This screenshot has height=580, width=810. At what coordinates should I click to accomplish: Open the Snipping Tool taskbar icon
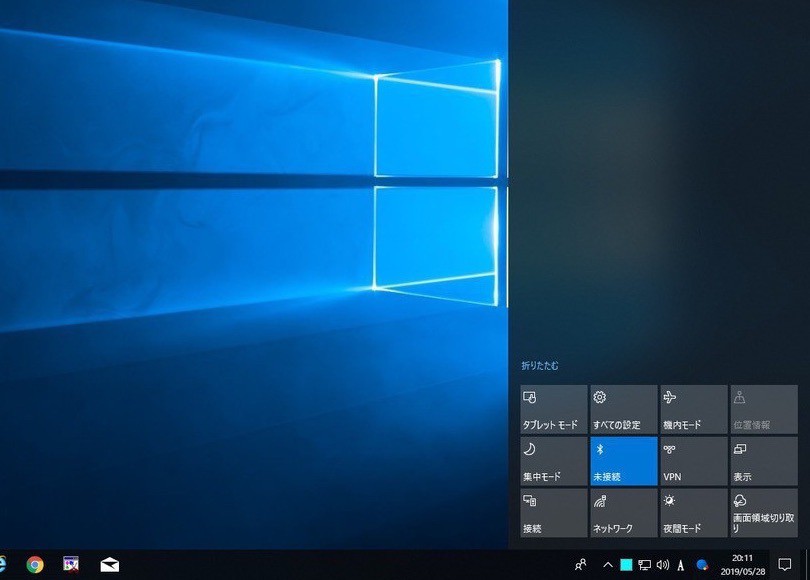coord(71,565)
